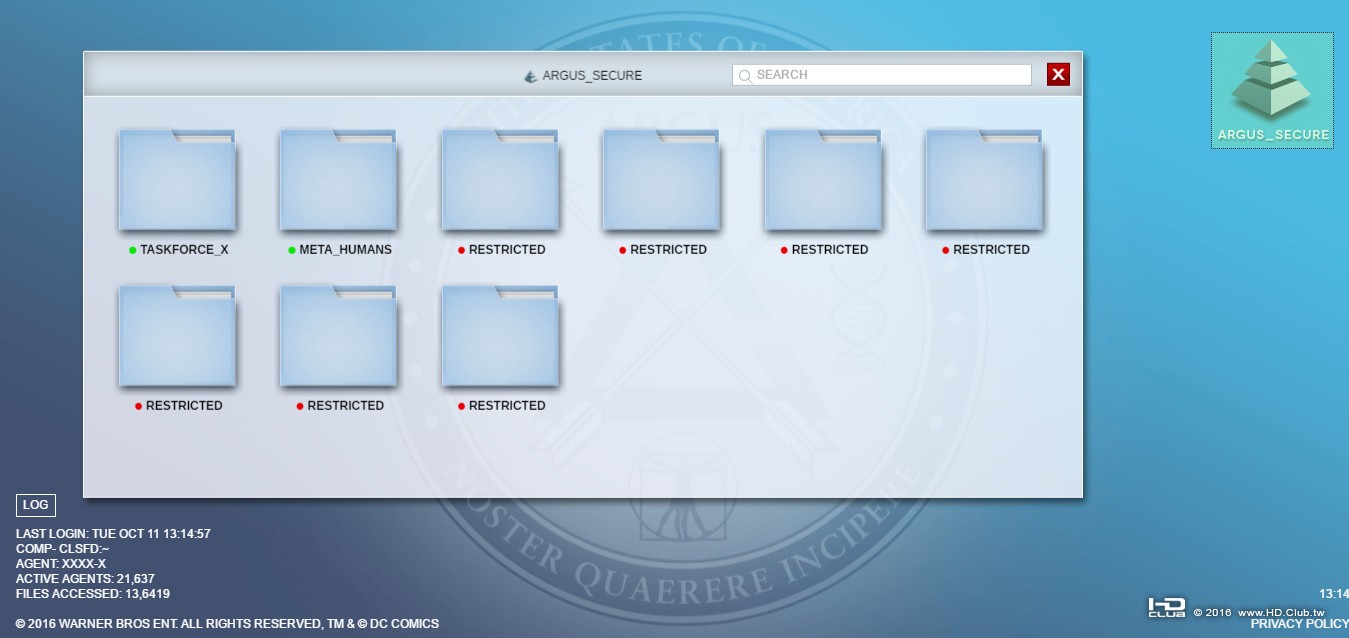Click the ARGUS_SECURE desktop pyramid icon

1272,90
